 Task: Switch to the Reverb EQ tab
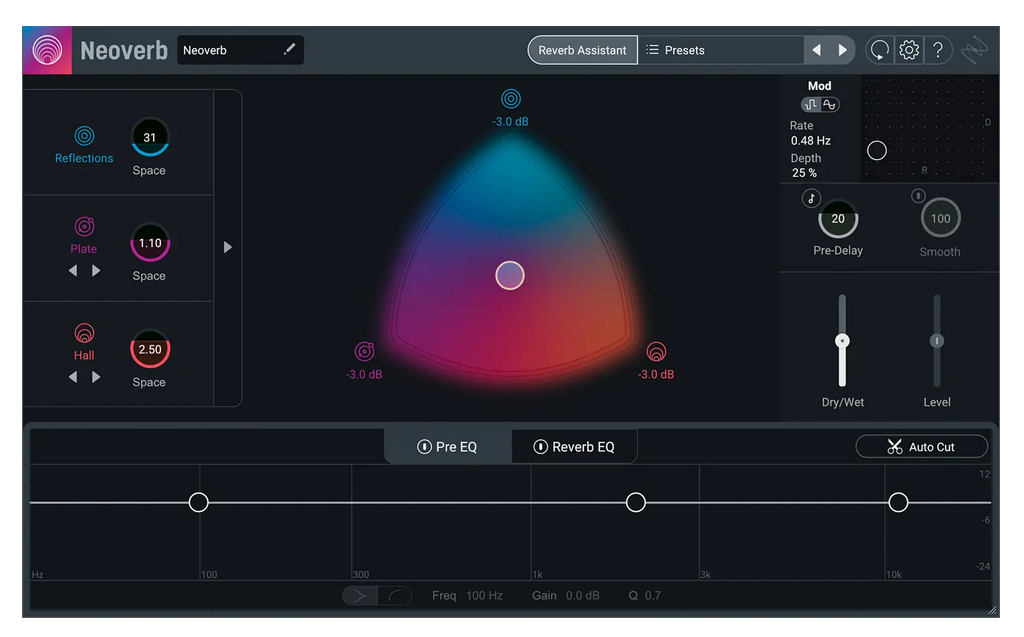[x=574, y=447]
